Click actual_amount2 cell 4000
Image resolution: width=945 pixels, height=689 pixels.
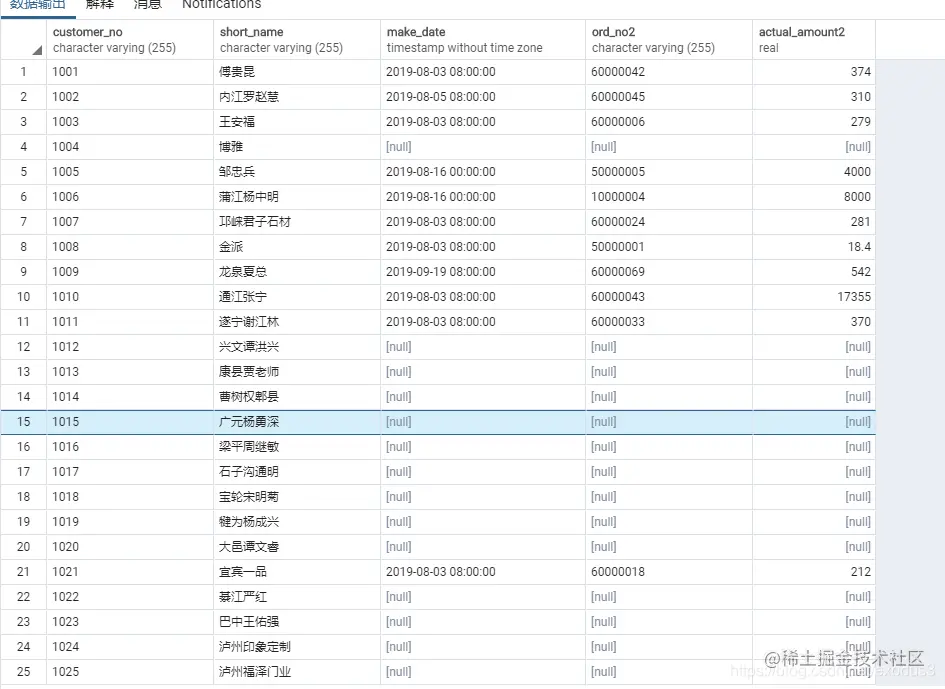[814, 172]
